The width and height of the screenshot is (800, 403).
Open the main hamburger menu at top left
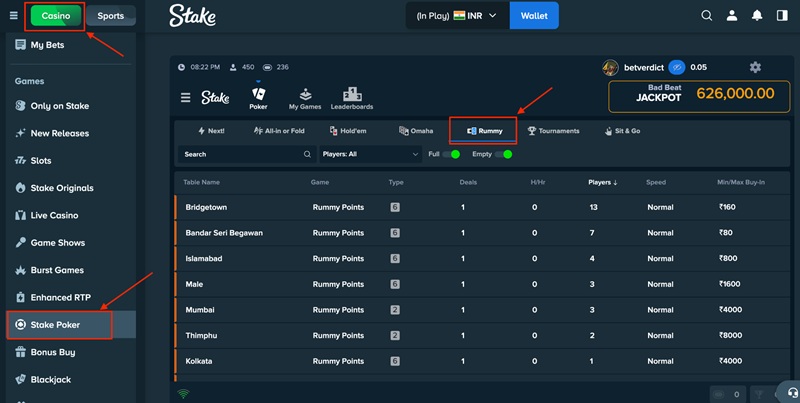[14, 16]
